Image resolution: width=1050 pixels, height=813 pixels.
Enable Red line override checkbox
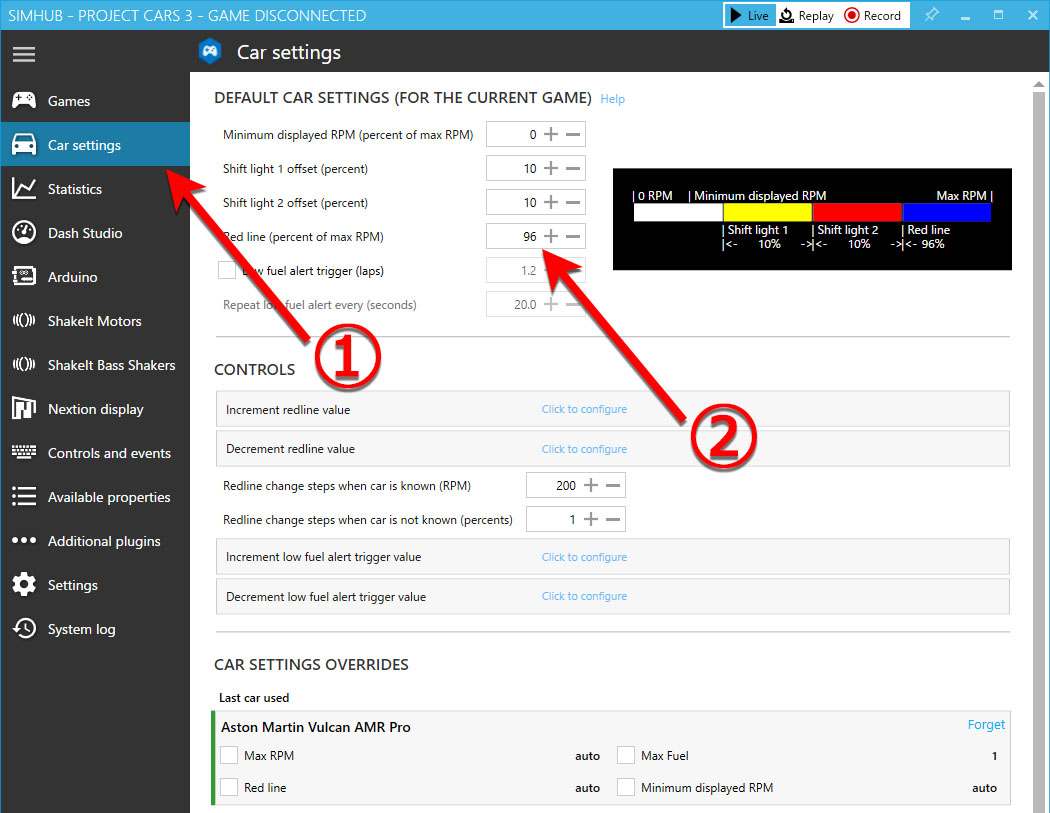pyautogui.click(x=229, y=787)
